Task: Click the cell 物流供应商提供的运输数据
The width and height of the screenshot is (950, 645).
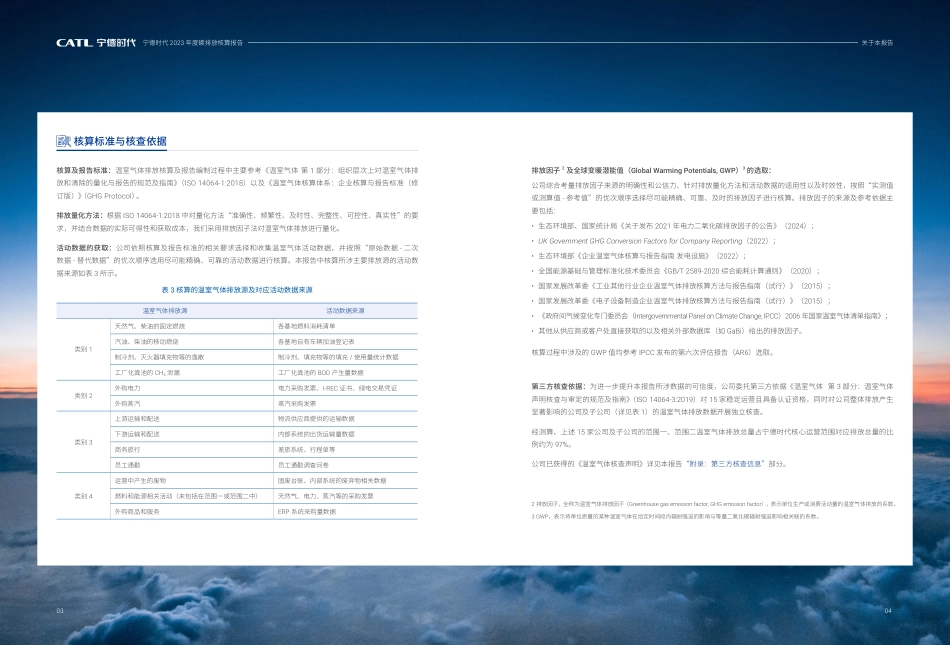Action: click(x=316, y=419)
